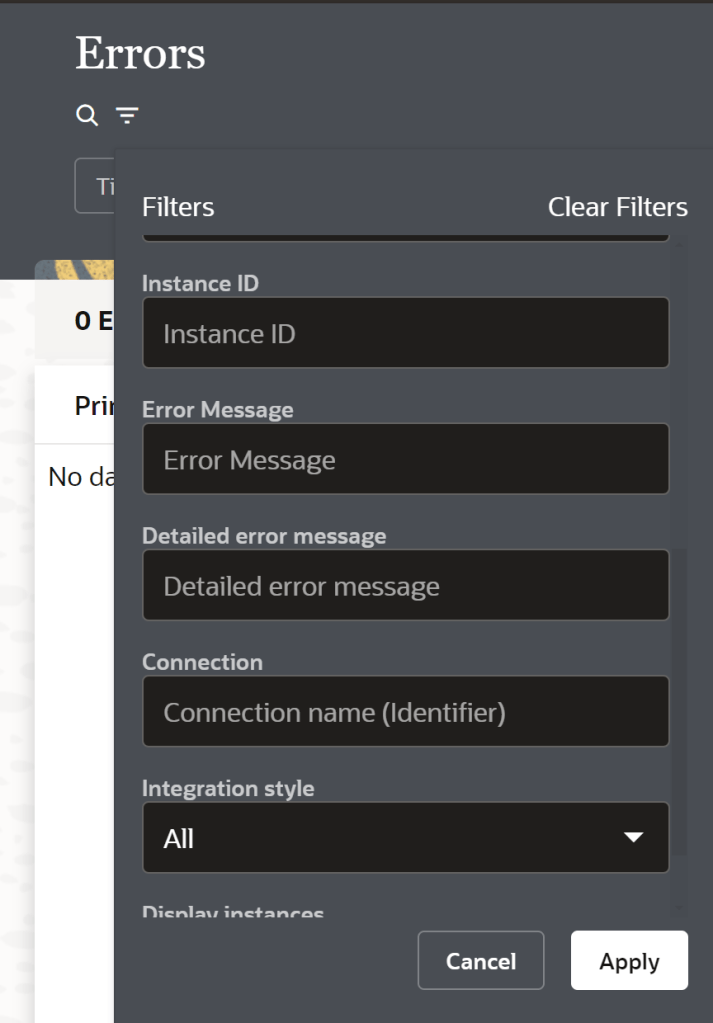The image size is (713, 1023).
Task: Expand Integration style using the arrow
Action: tap(633, 838)
